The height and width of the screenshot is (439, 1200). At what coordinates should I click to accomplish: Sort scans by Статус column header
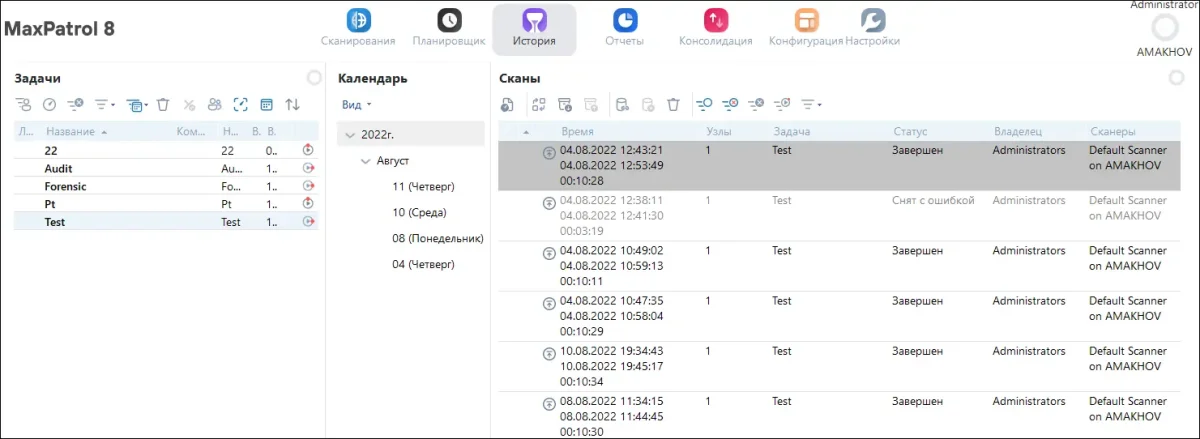pyautogui.click(x=910, y=132)
